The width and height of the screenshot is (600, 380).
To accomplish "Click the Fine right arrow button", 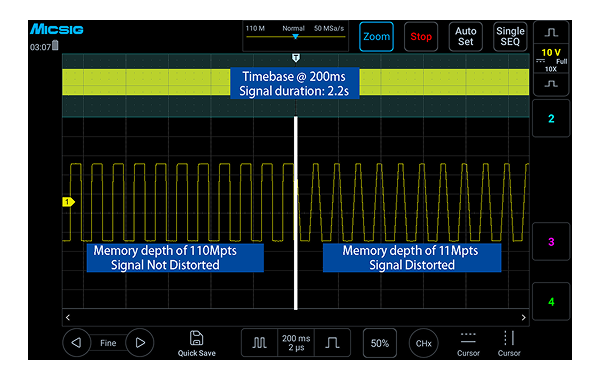I will coord(140,342).
